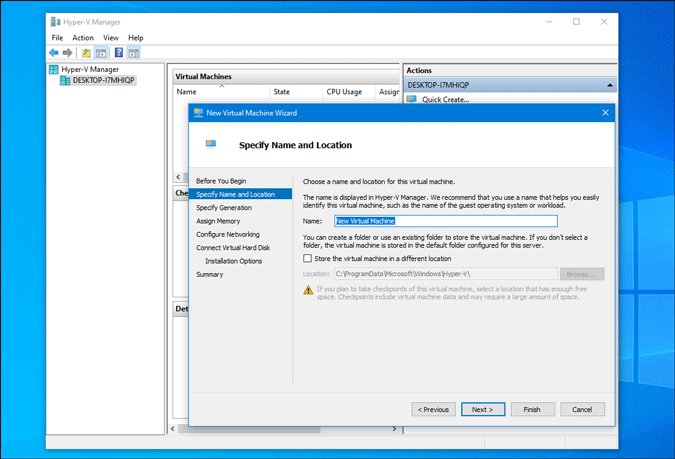675x459 pixels.
Task: Collapse the DESKTOP-I7MHIQP actions section arrow
Action: pyautogui.click(x=610, y=85)
